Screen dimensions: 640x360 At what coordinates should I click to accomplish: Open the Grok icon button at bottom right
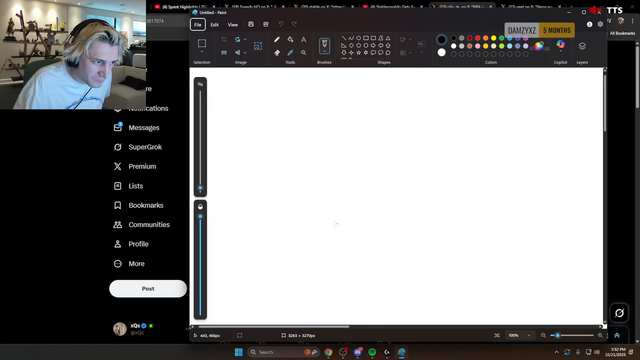click(x=619, y=313)
